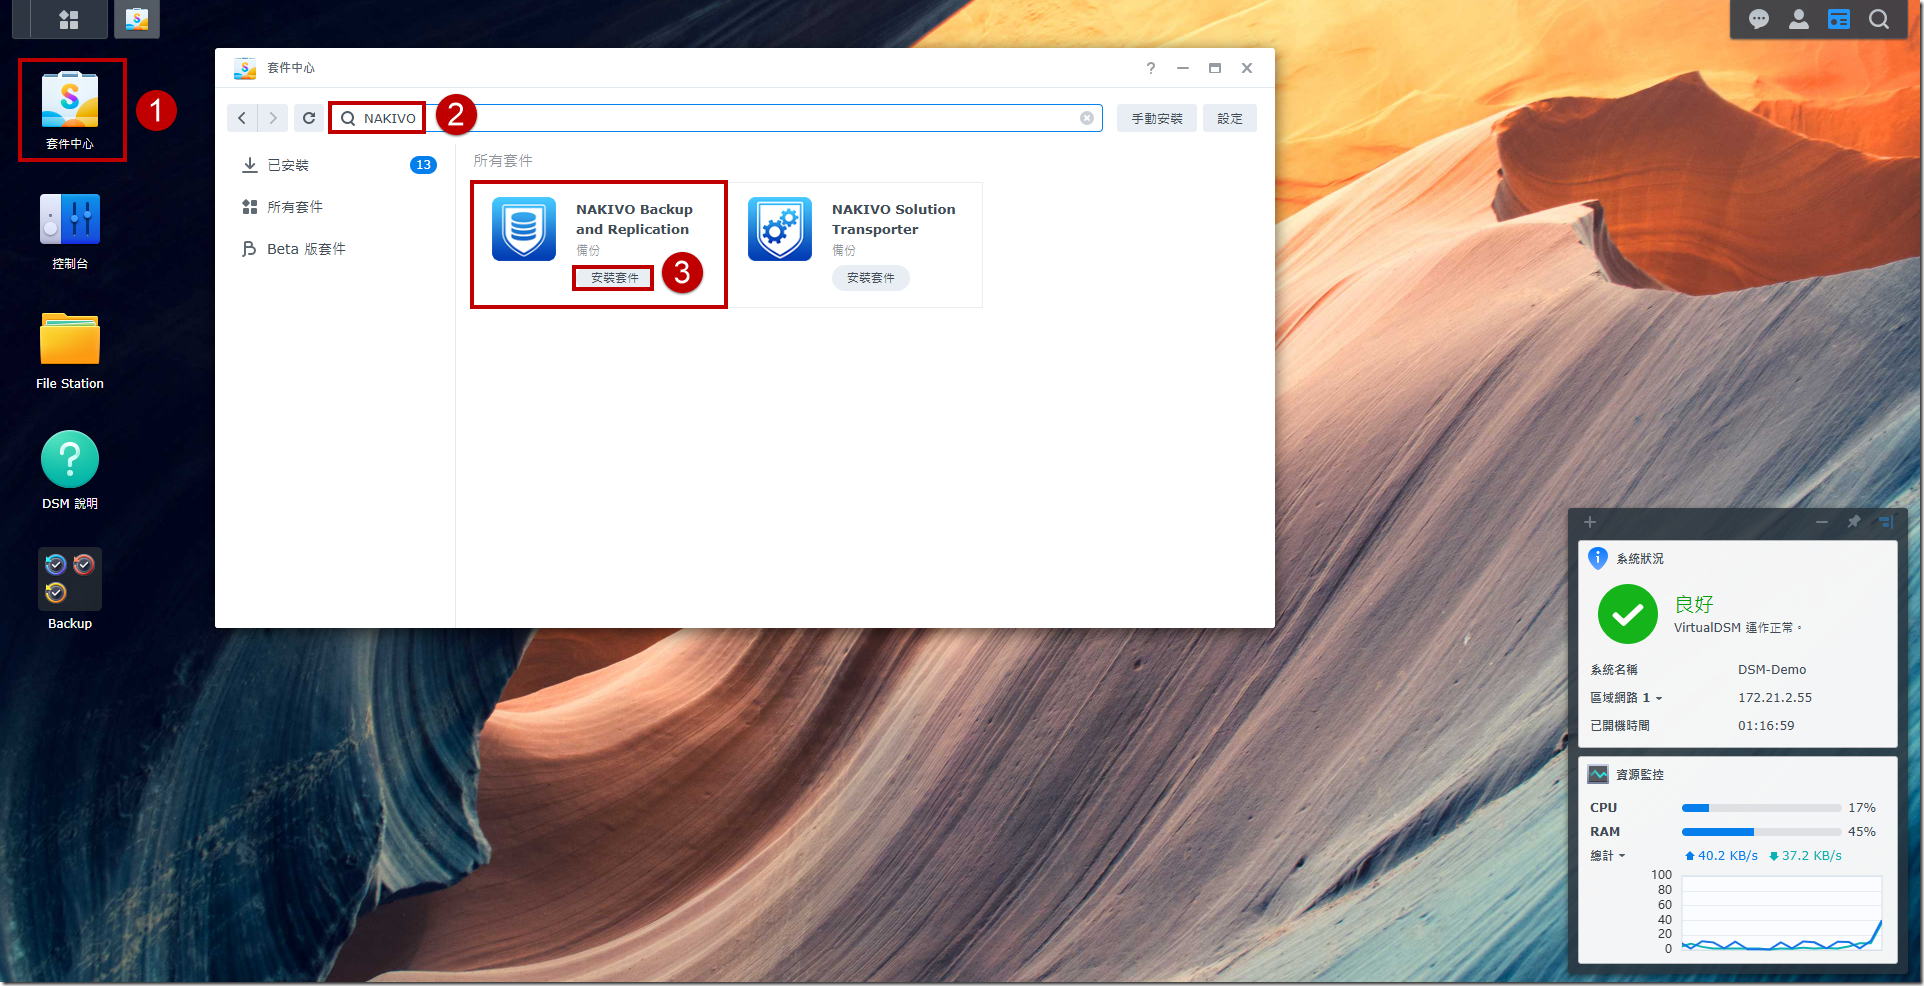
Task: Add a widget with plus icon
Action: (1590, 522)
